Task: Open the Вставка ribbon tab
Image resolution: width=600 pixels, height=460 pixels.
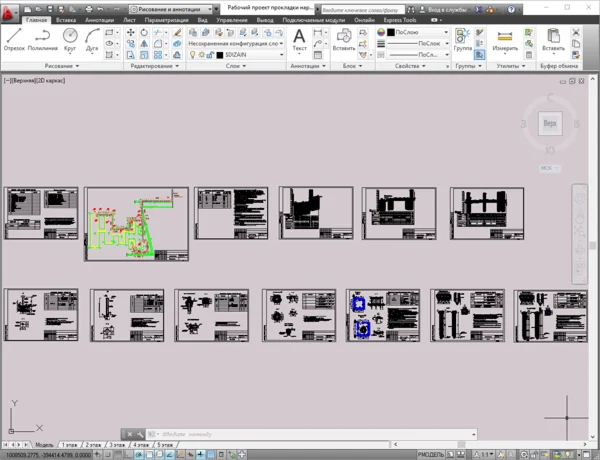Action: pyautogui.click(x=66, y=19)
